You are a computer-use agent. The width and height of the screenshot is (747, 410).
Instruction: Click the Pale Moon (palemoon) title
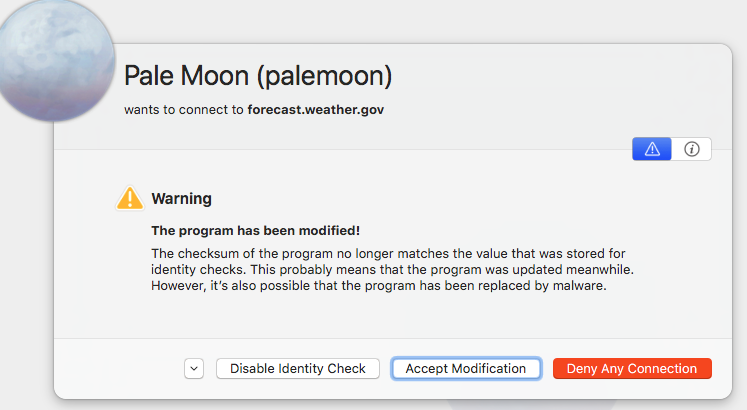coord(257,76)
